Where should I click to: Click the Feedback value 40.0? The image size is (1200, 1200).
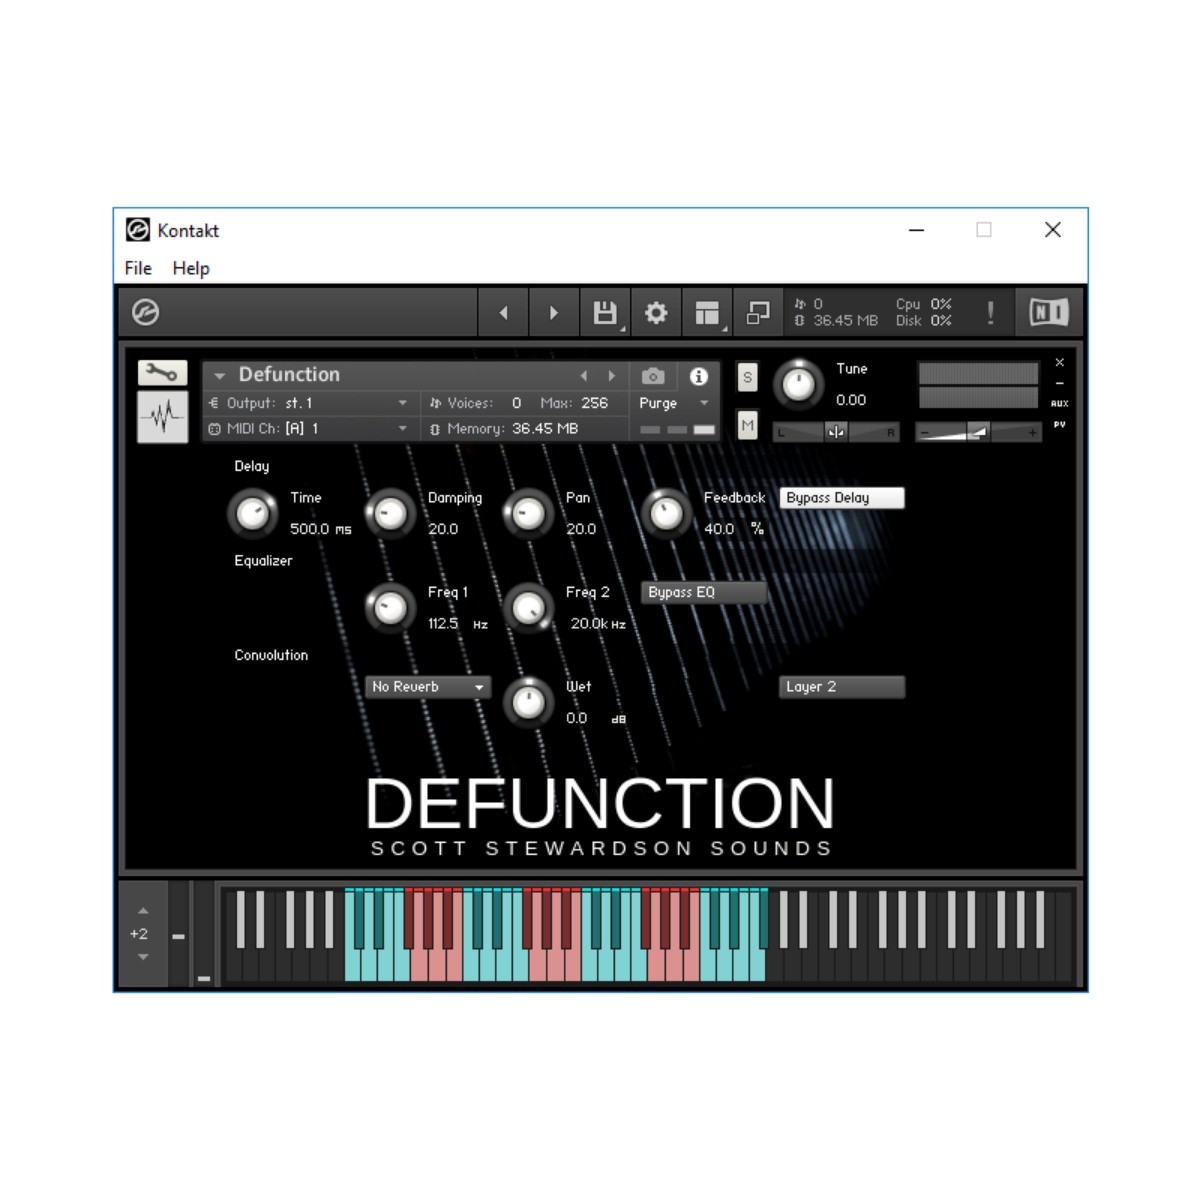coord(719,529)
